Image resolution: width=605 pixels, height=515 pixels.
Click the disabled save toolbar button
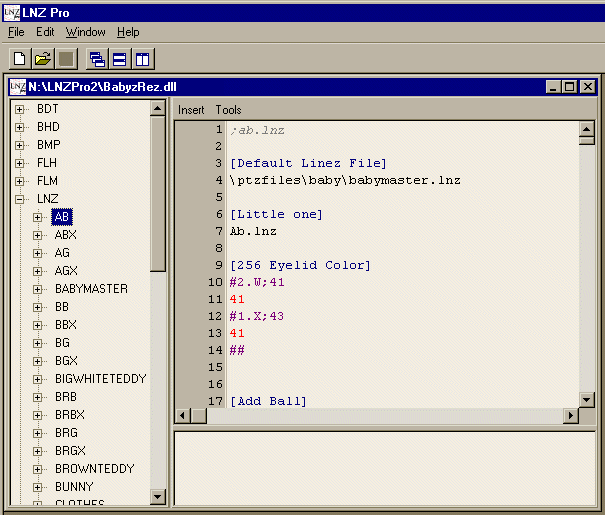coord(66,59)
